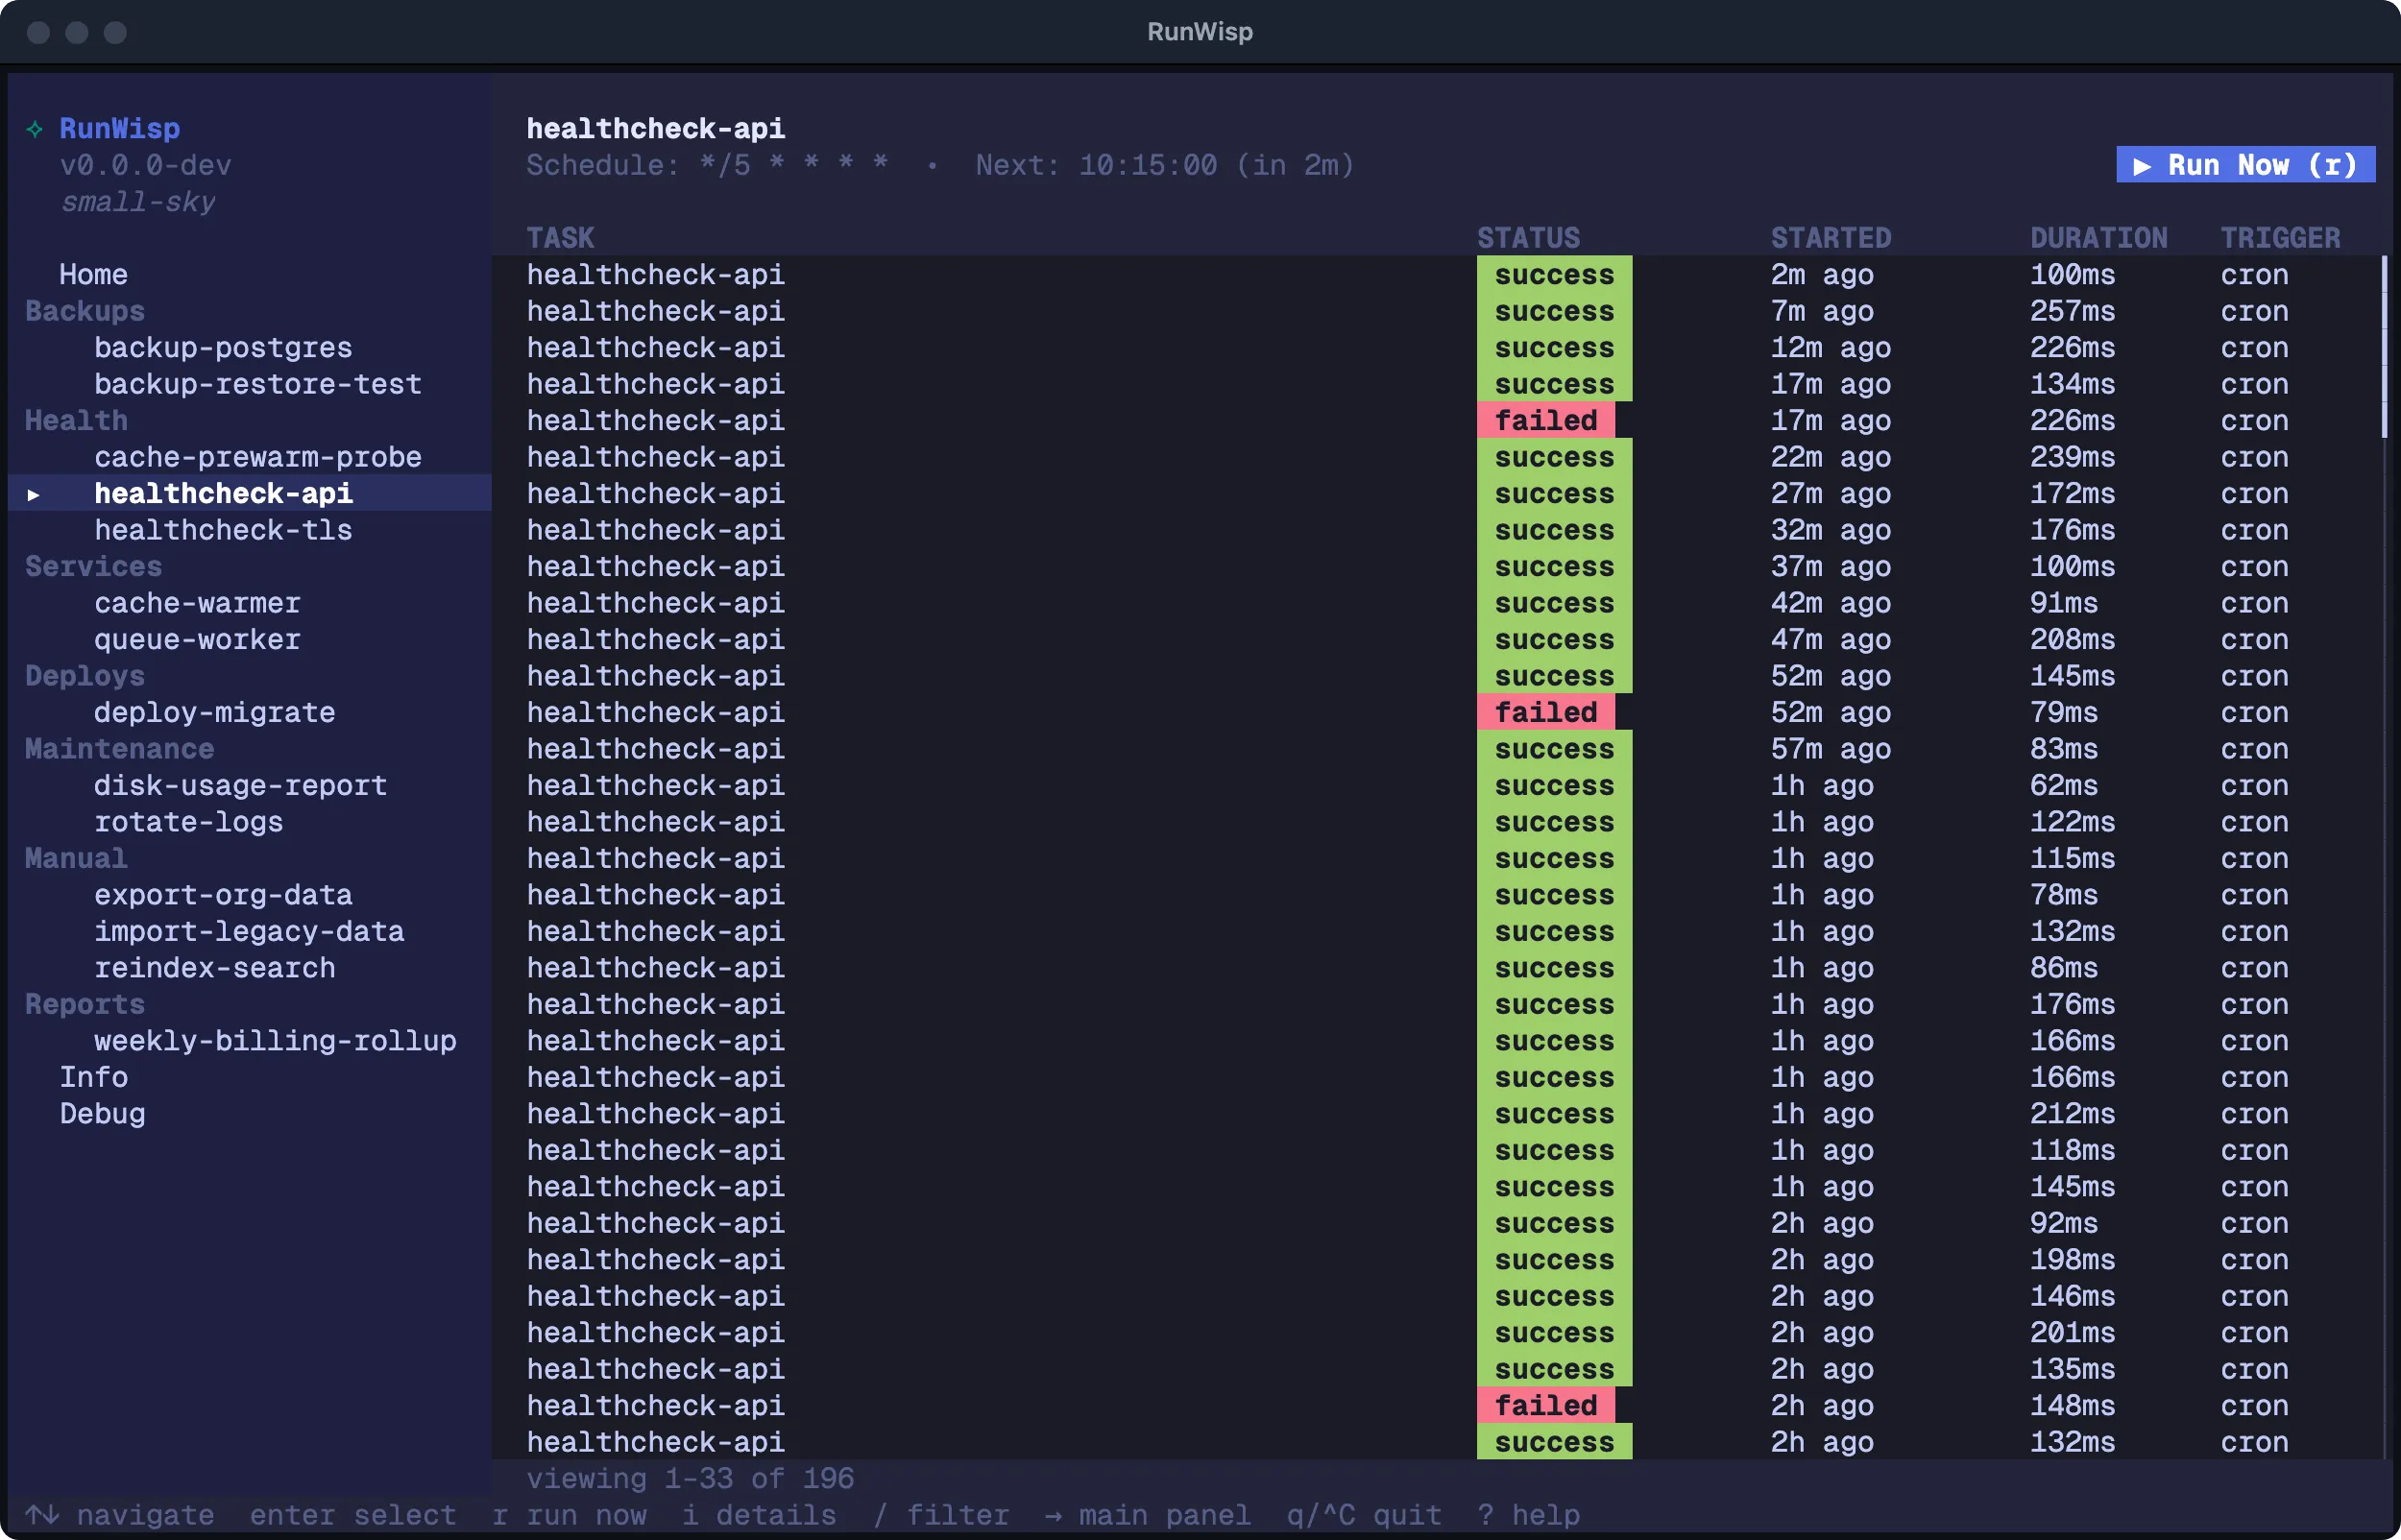Click the STATUS column header
This screenshot has width=2401, height=1540.
click(1528, 238)
